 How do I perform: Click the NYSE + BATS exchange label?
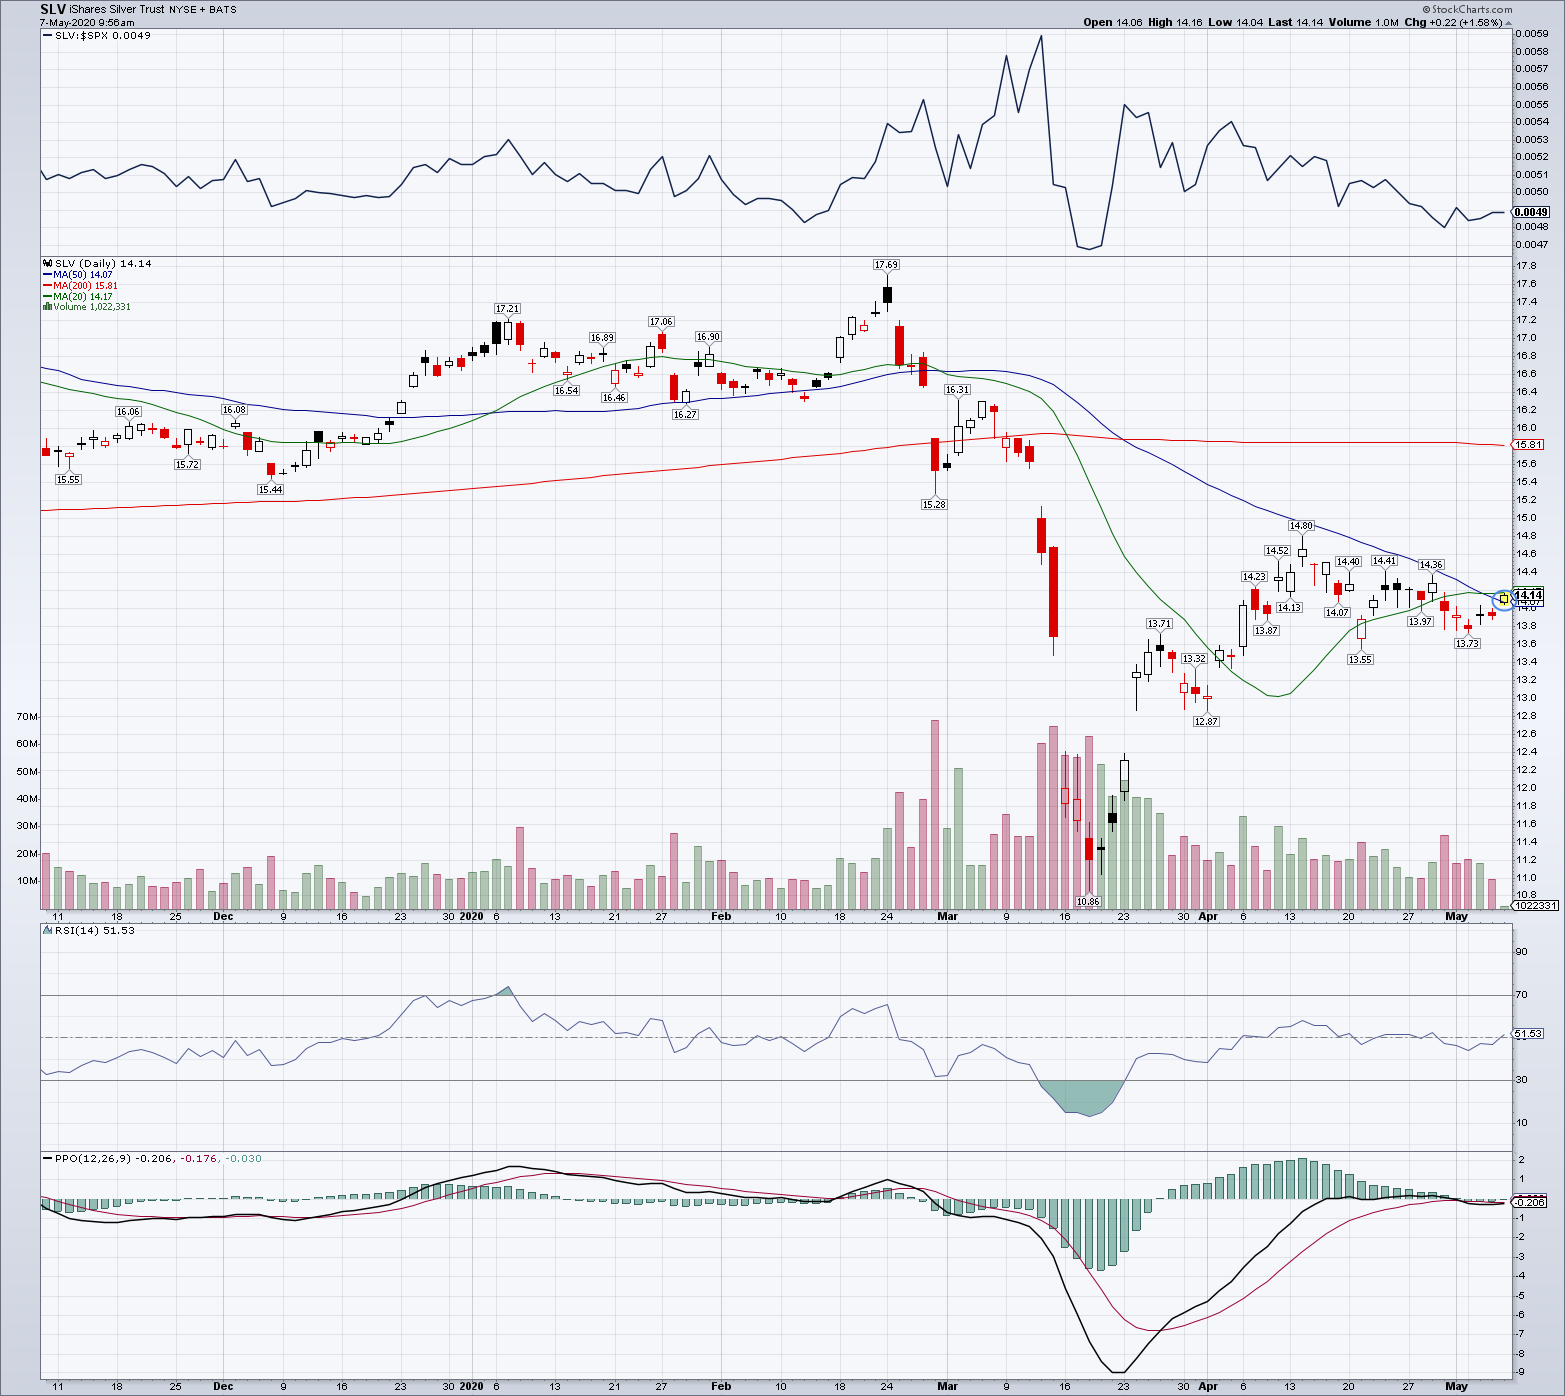pyautogui.click(x=203, y=10)
